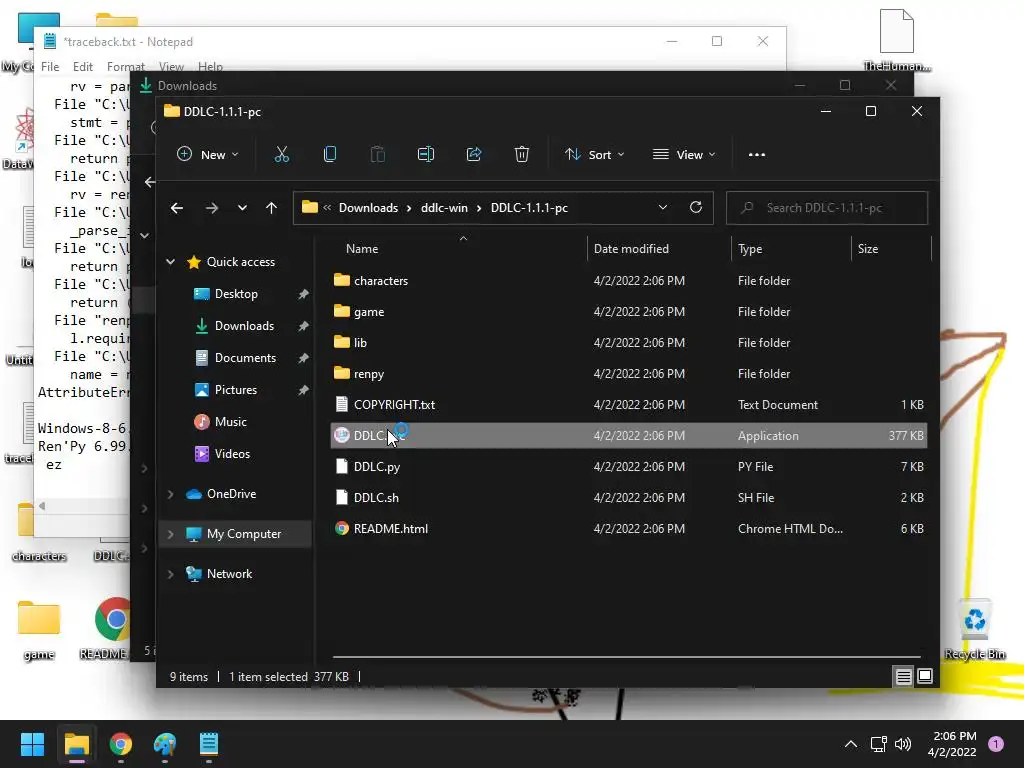Click ddlc-win in the address breadcrumb
This screenshot has width=1024, height=768.
tap(444, 208)
